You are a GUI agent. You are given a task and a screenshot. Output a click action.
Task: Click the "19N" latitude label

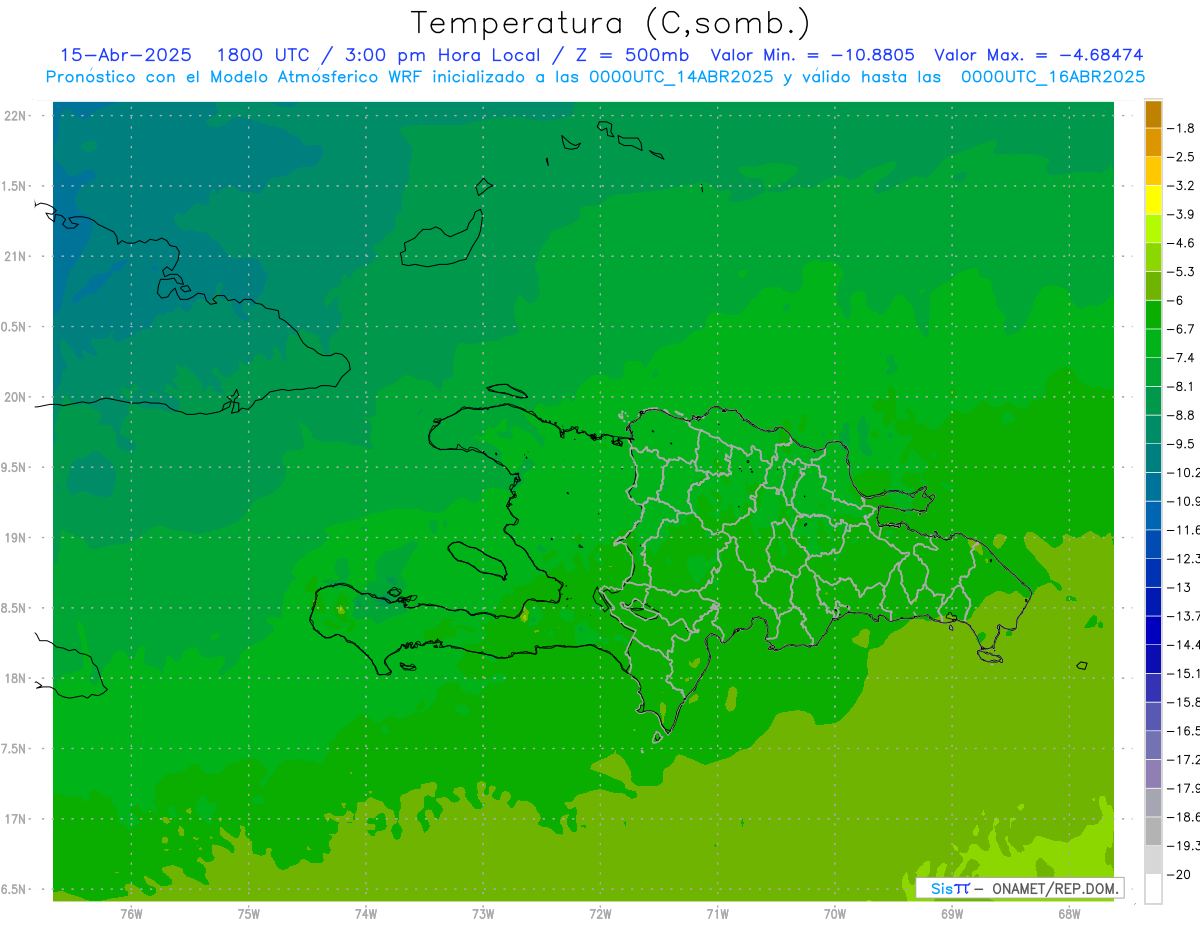pos(14,538)
